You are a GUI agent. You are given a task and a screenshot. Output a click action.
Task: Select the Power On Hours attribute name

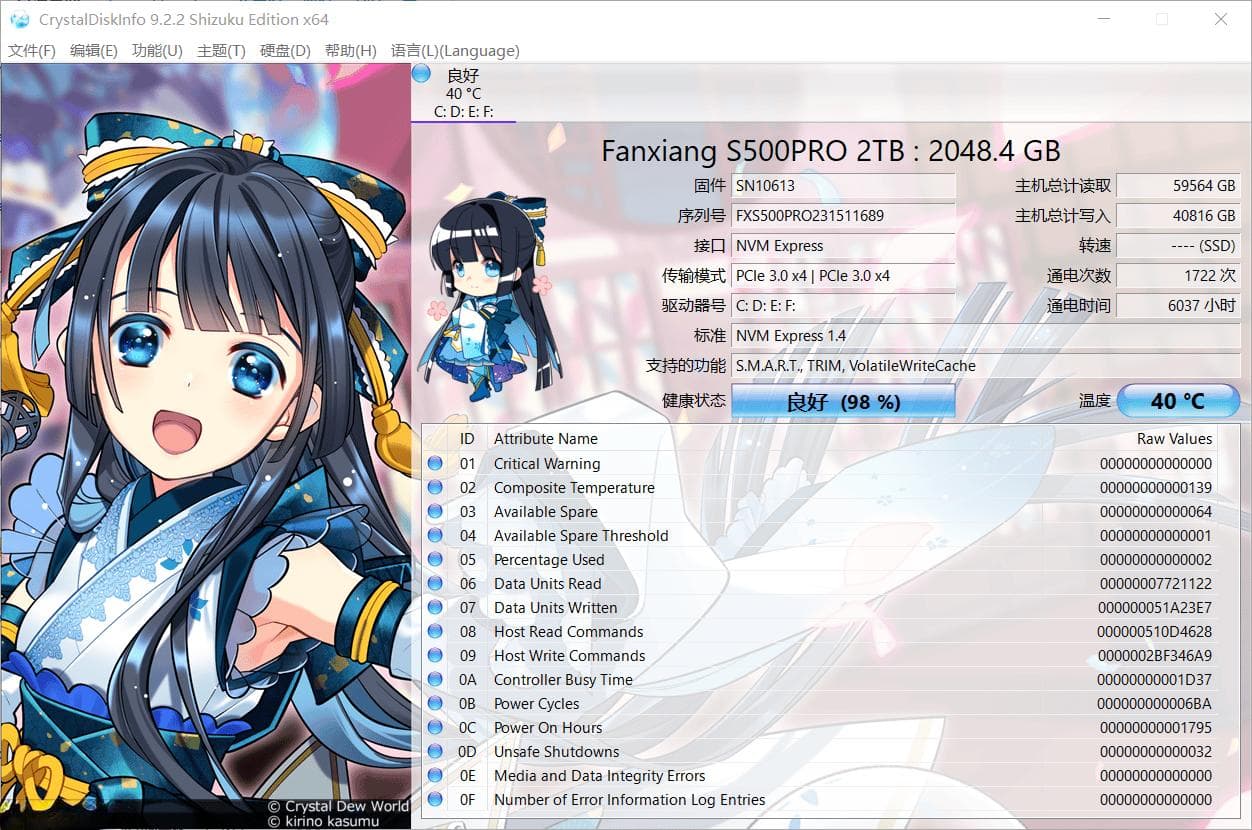pos(548,728)
